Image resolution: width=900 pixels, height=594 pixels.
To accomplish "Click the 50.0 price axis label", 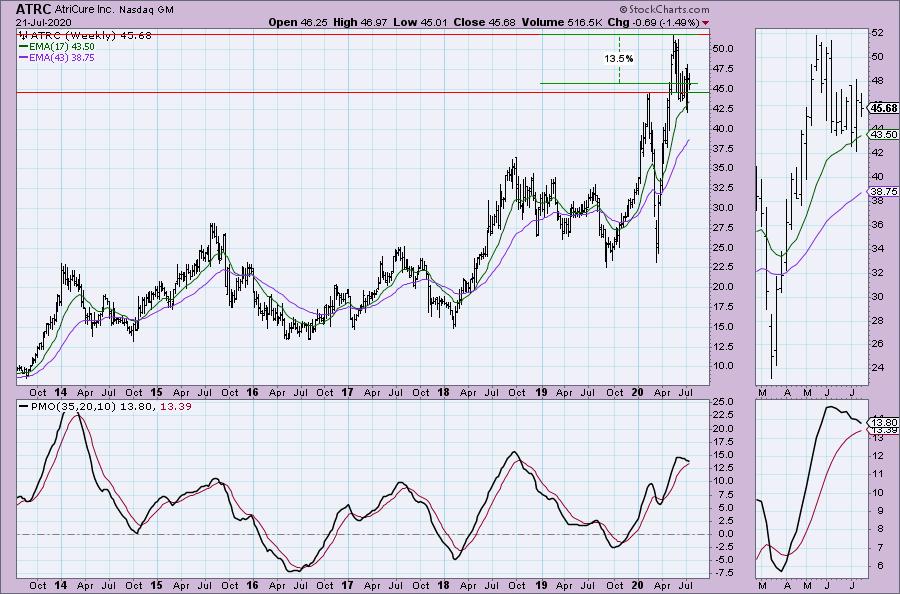I will click(723, 49).
